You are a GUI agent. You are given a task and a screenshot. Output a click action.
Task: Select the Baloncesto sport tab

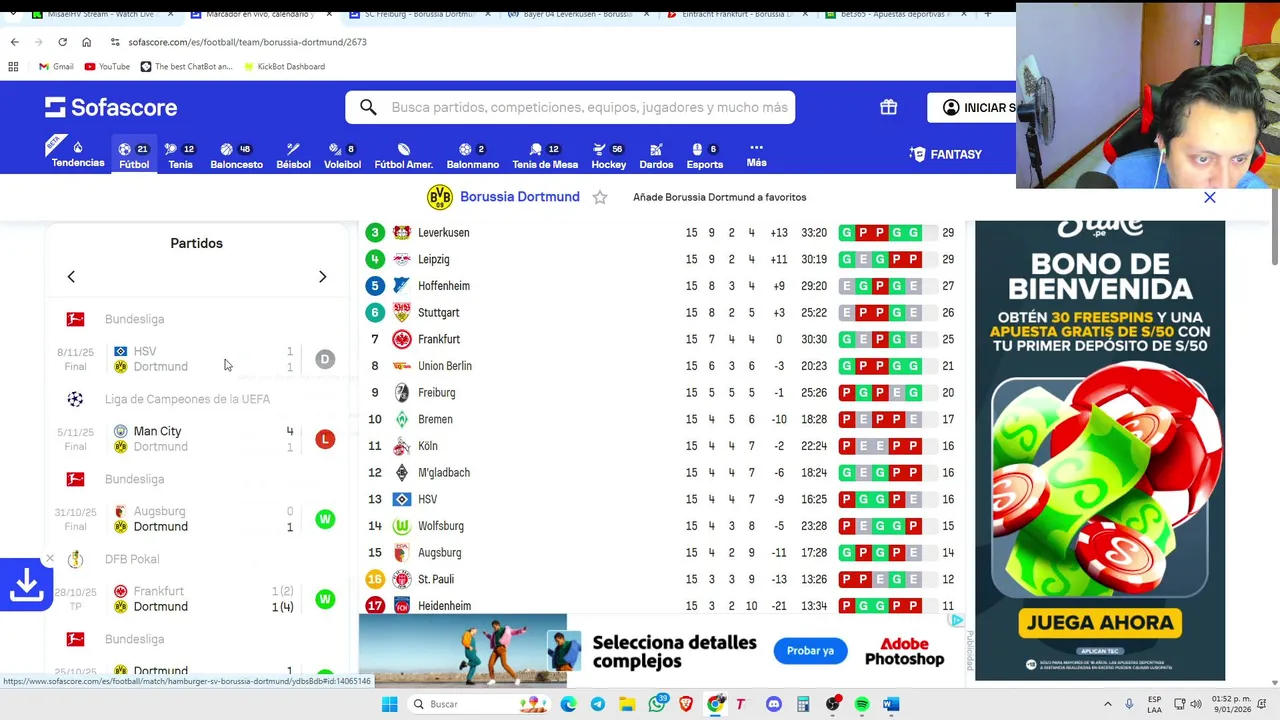click(x=236, y=155)
